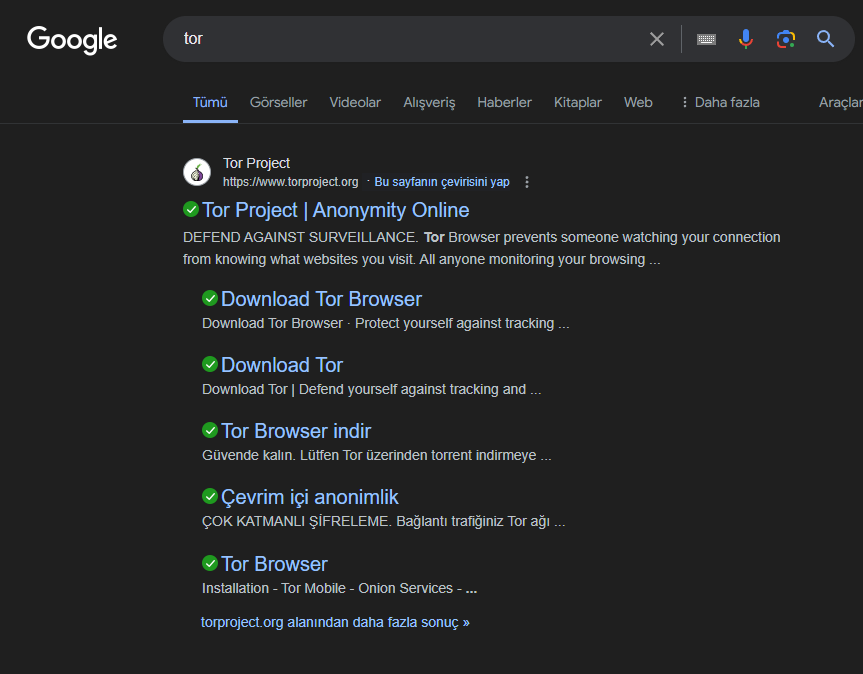Focus the search input containing tor
The height and width of the screenshot is (674, 863).
pos(400,39)
